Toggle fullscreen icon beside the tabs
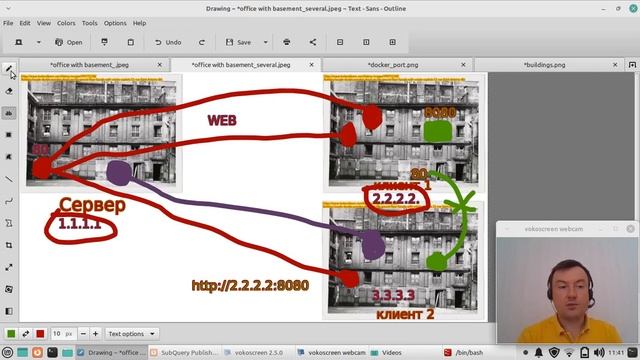 (632, 64)
